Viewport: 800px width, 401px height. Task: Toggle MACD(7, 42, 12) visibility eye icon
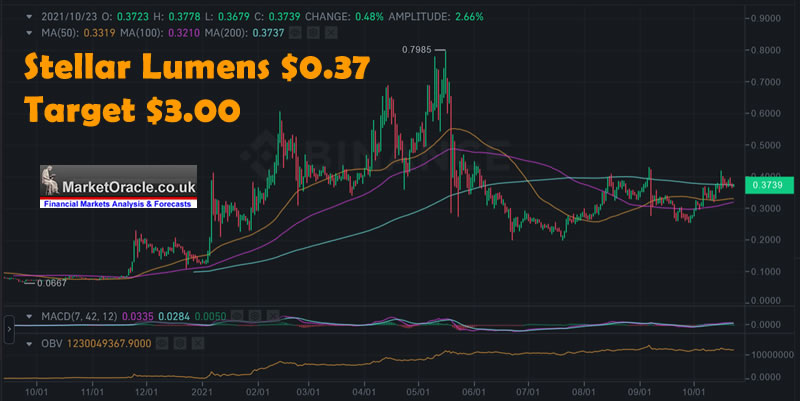237,316
